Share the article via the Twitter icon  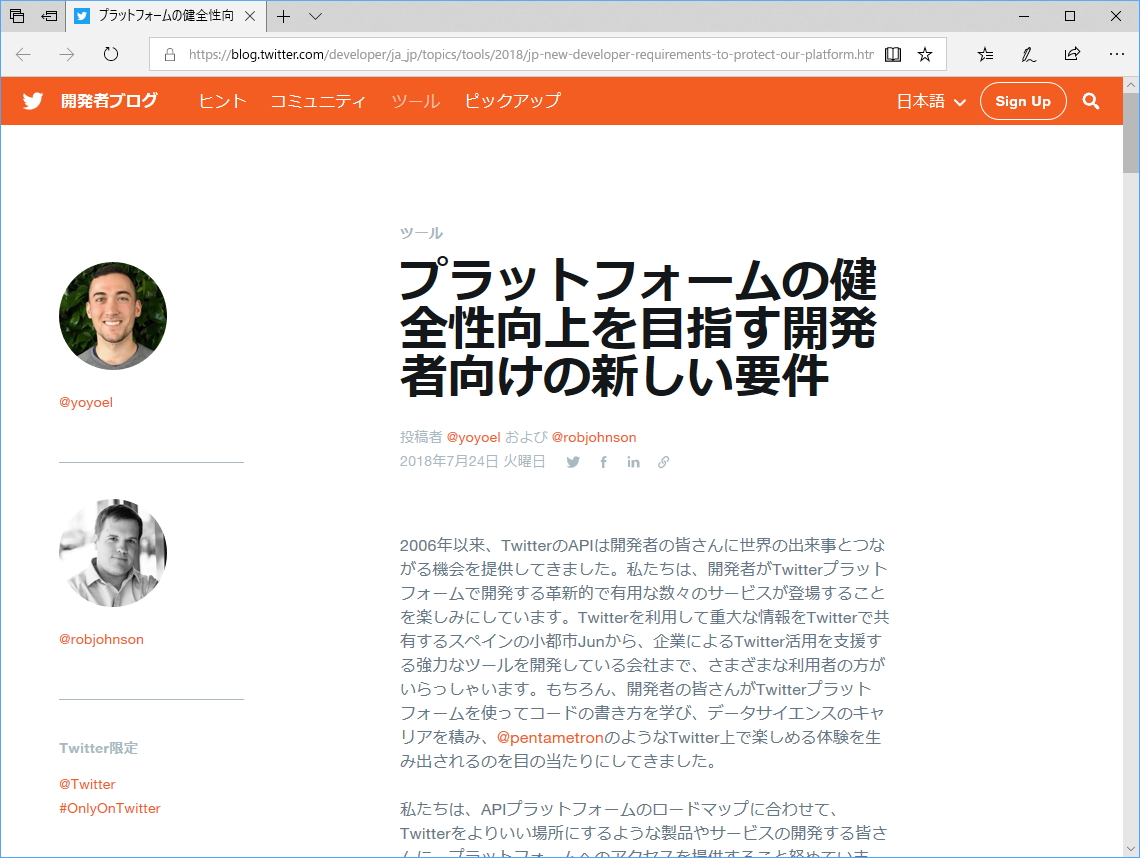572,461
